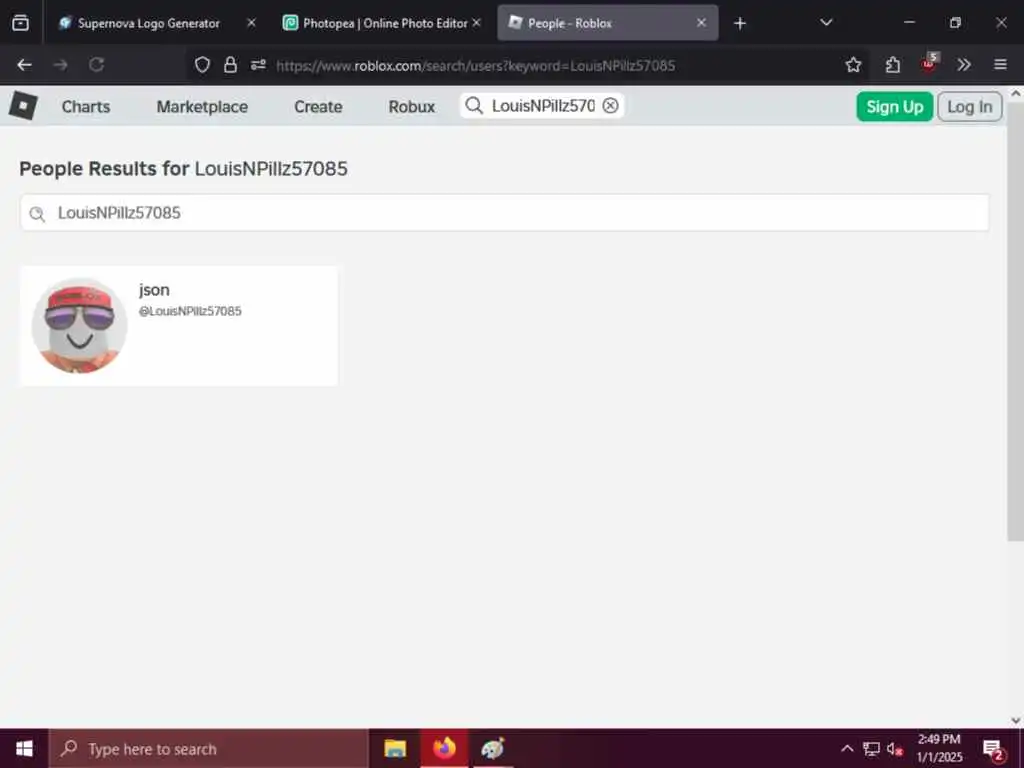Open the json user display name
This screenshot has width=1024, height=768.
tap(154, 290)
